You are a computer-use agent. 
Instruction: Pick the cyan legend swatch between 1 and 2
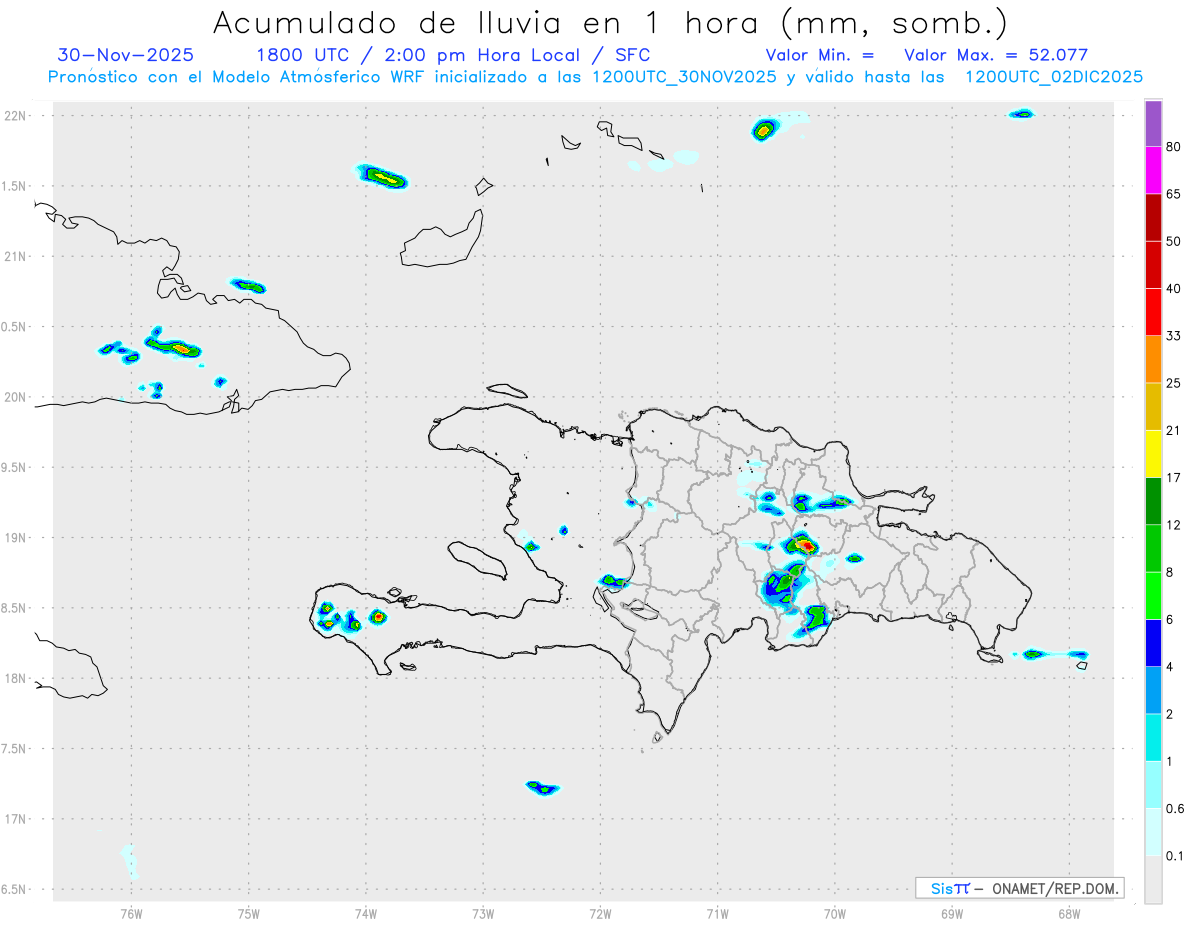(1153, 736)
